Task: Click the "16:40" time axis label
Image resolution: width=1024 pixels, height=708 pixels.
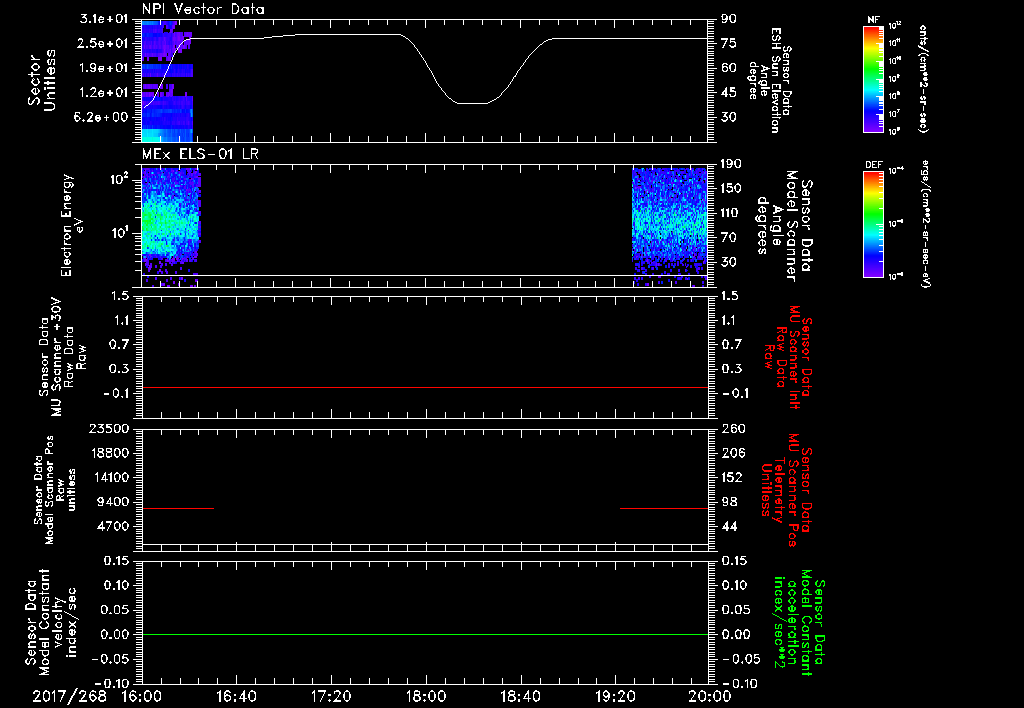Action: (236, 696)
